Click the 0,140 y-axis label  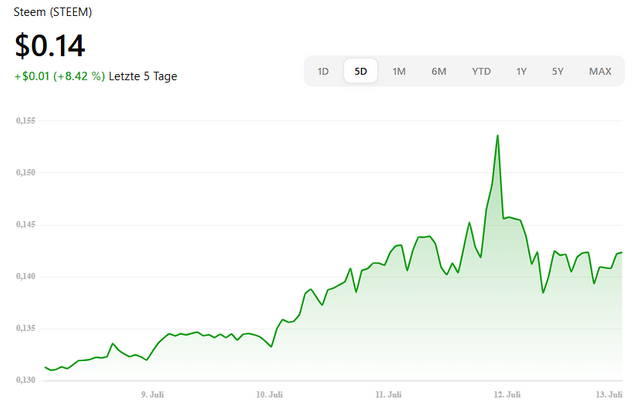pyautogui.click(x=26, y=276)
